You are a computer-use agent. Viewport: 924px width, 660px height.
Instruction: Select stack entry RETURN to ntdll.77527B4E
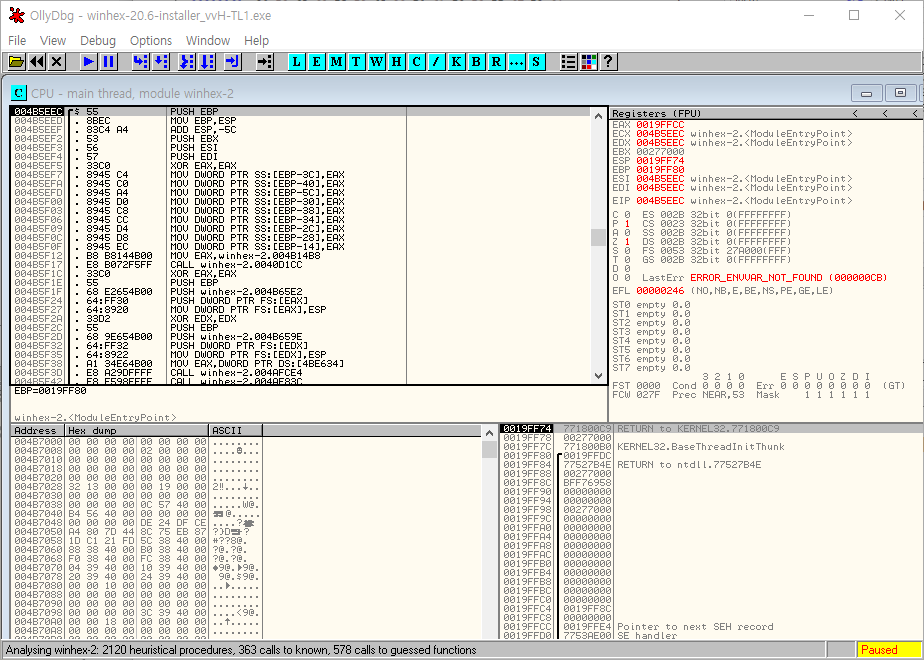(x=711, y=464)
